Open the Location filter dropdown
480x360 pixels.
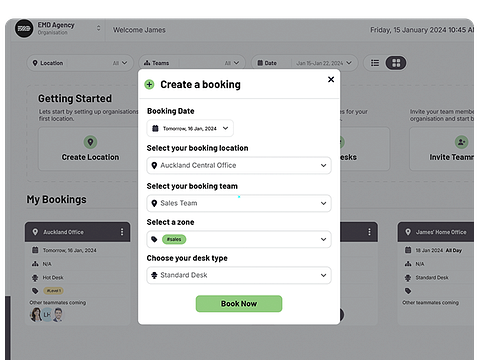click(80, 63)
